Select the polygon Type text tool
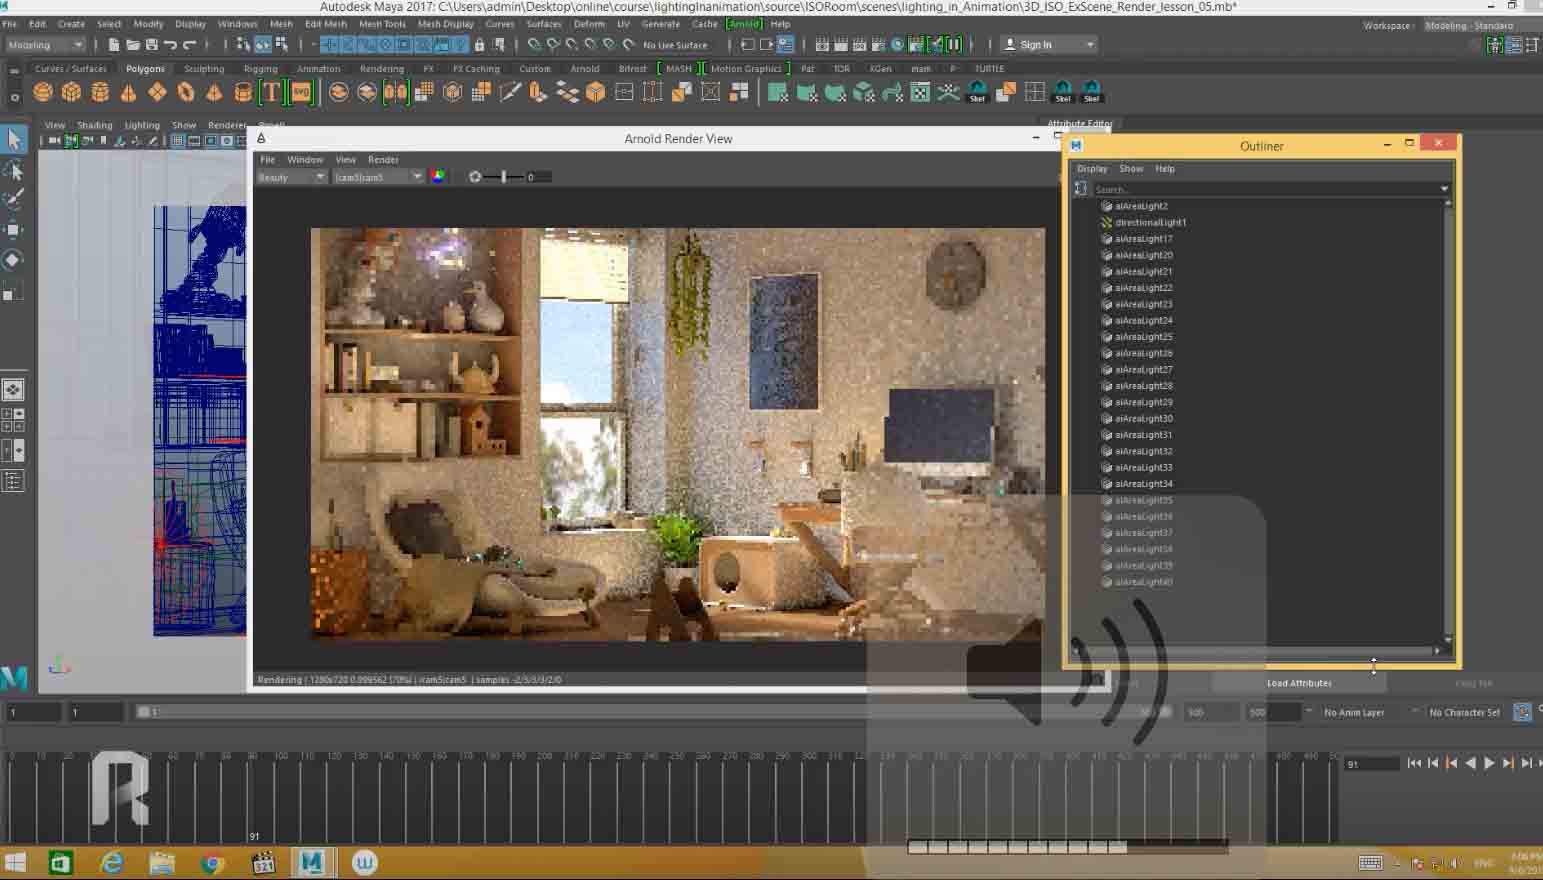Viewport: 1543px width, 880px height. point(271,93)
